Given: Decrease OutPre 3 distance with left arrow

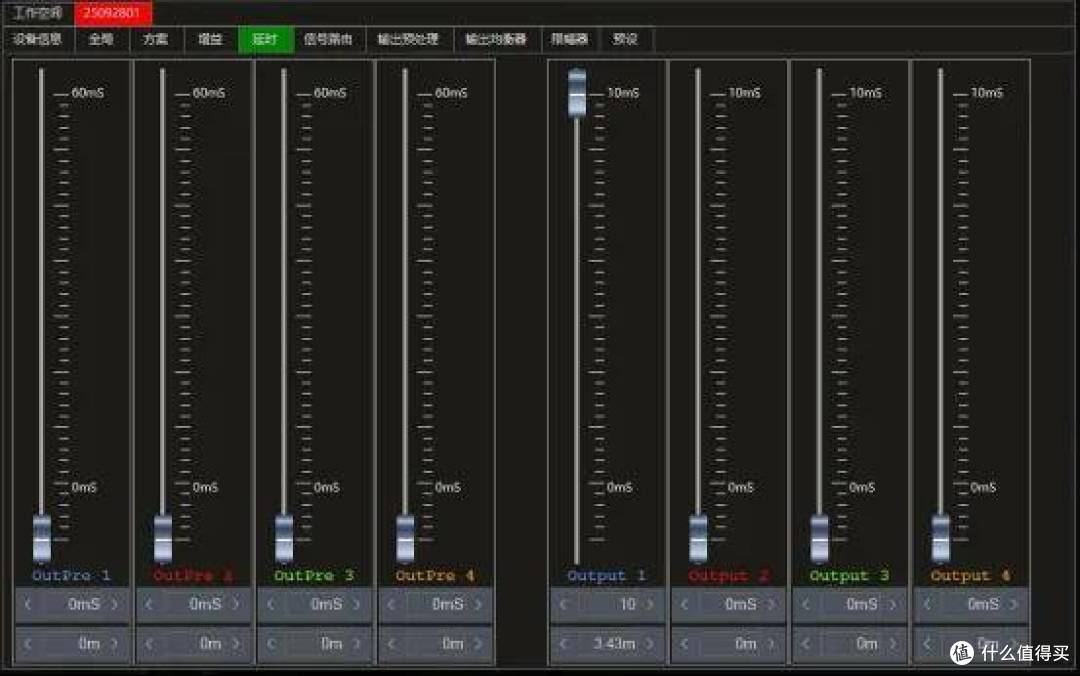Looking at the screenshot, I should [x=270, y=644].
